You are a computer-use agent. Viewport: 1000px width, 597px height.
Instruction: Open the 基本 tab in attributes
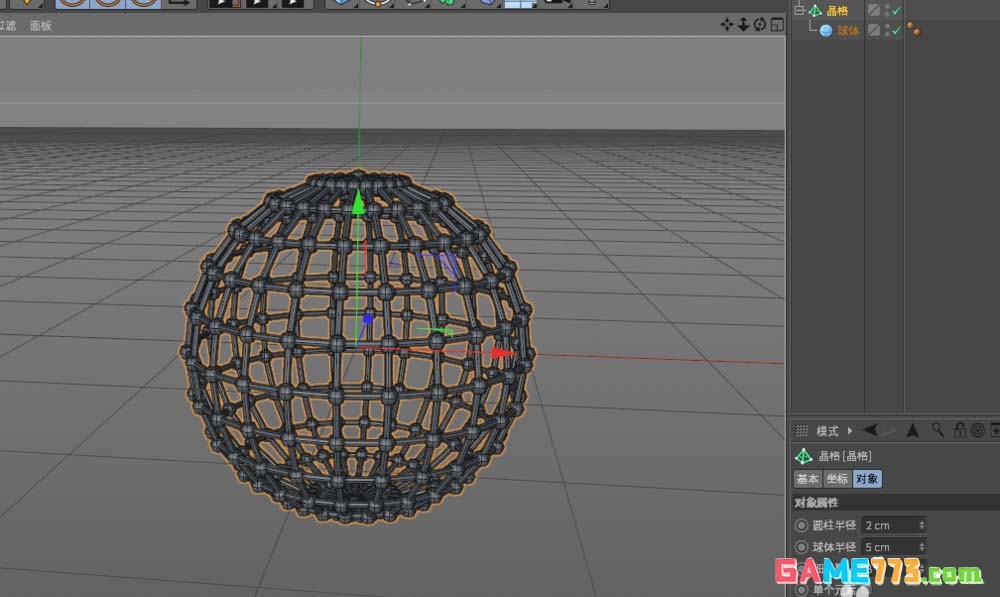click(x=807, y=479)
